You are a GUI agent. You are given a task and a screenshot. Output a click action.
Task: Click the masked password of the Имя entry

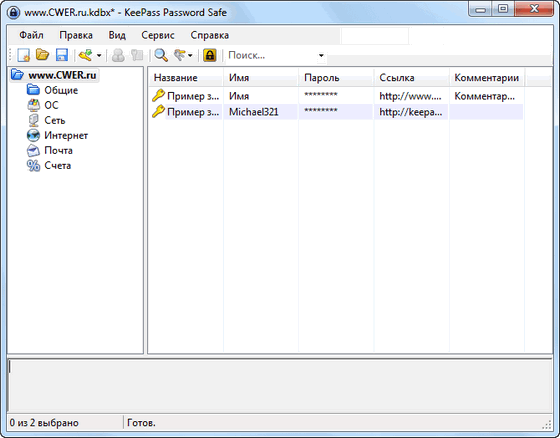click(x=321, y=95)
